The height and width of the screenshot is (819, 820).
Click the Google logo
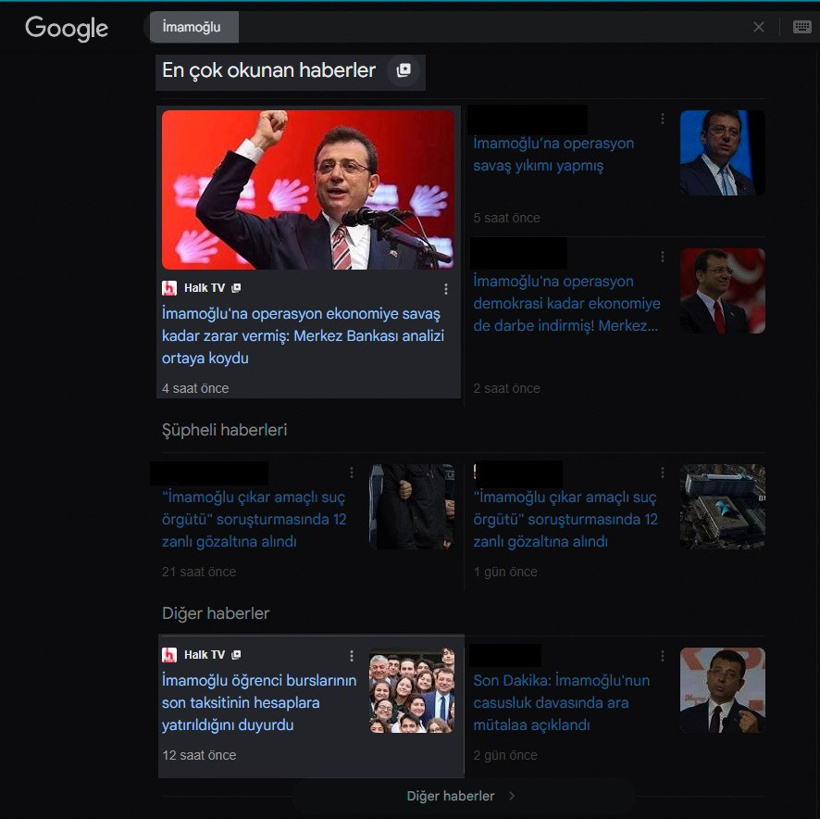[x=66, y=28]
